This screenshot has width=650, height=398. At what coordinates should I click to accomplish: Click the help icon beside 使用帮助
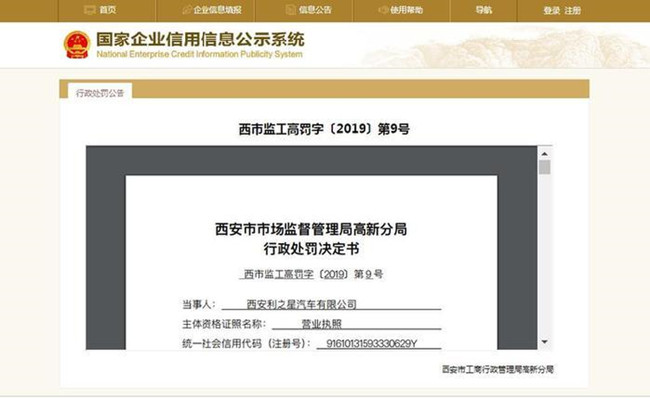[x=383, y=10]
